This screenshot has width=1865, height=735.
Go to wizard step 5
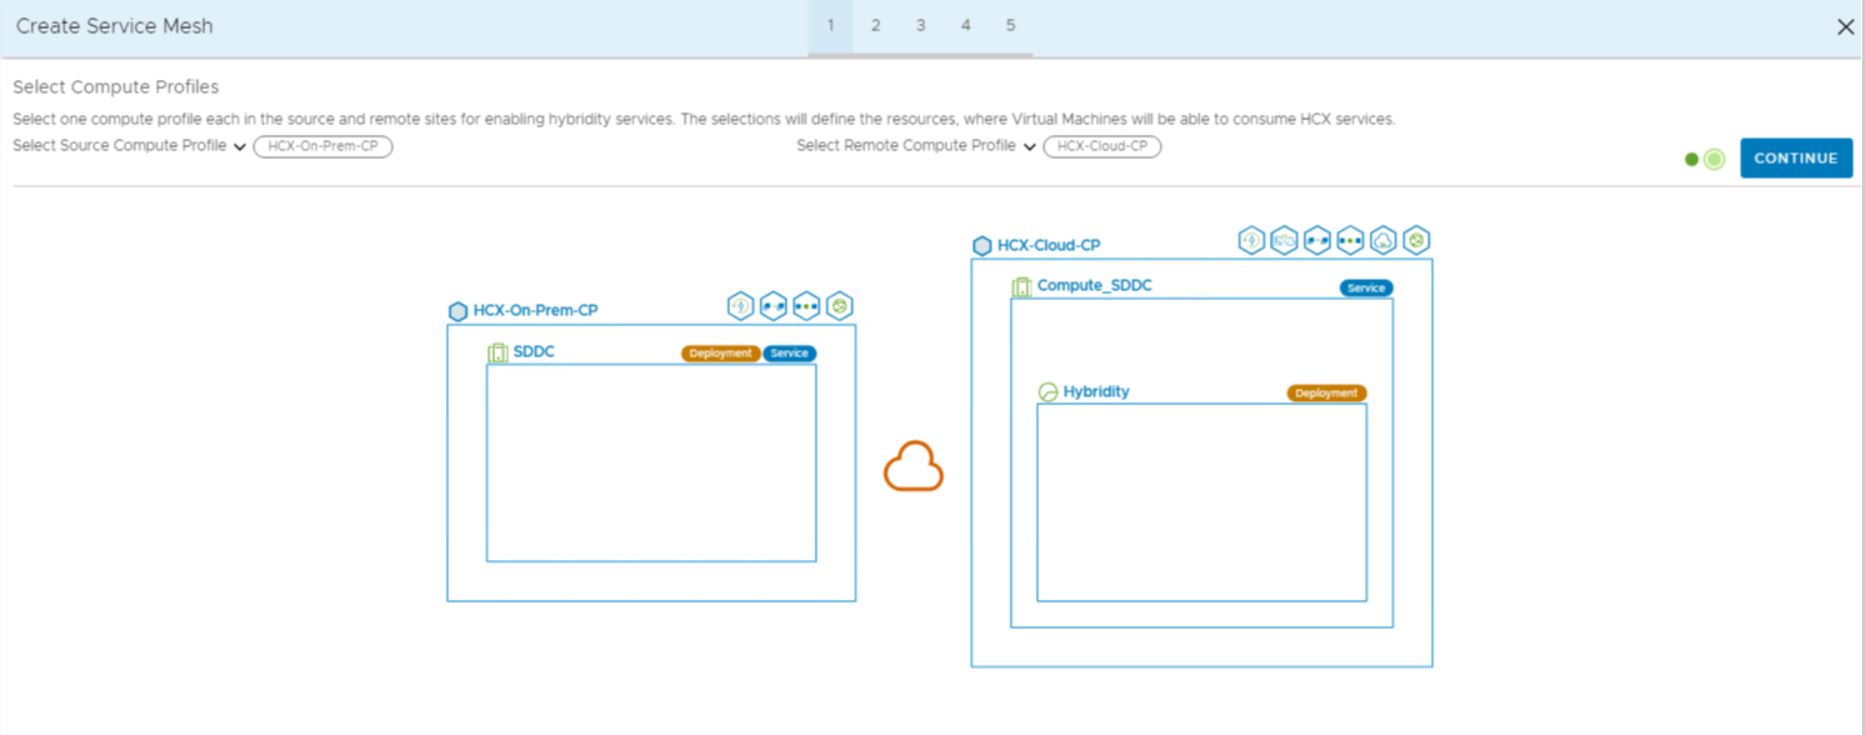pyautogui.click(x=1010, y=26)
